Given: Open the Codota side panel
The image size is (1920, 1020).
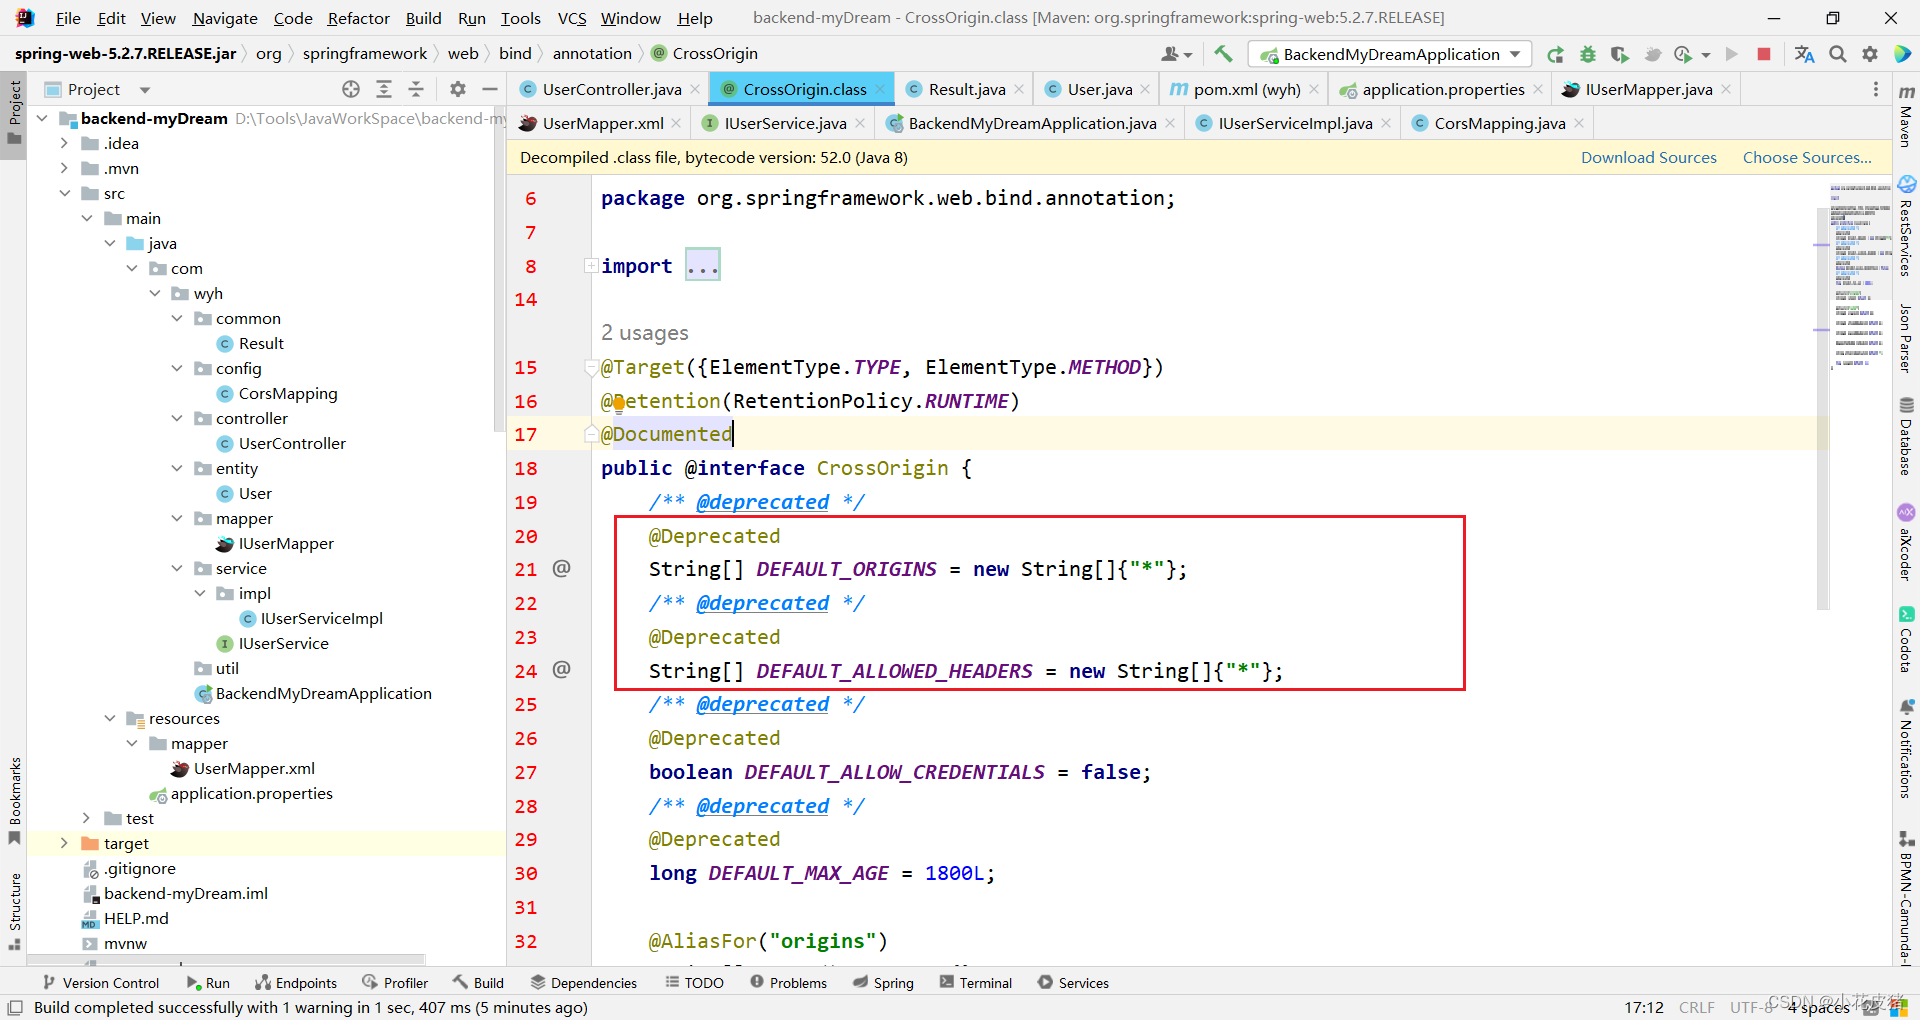Looking at the screenshot, I should 1907,640.
